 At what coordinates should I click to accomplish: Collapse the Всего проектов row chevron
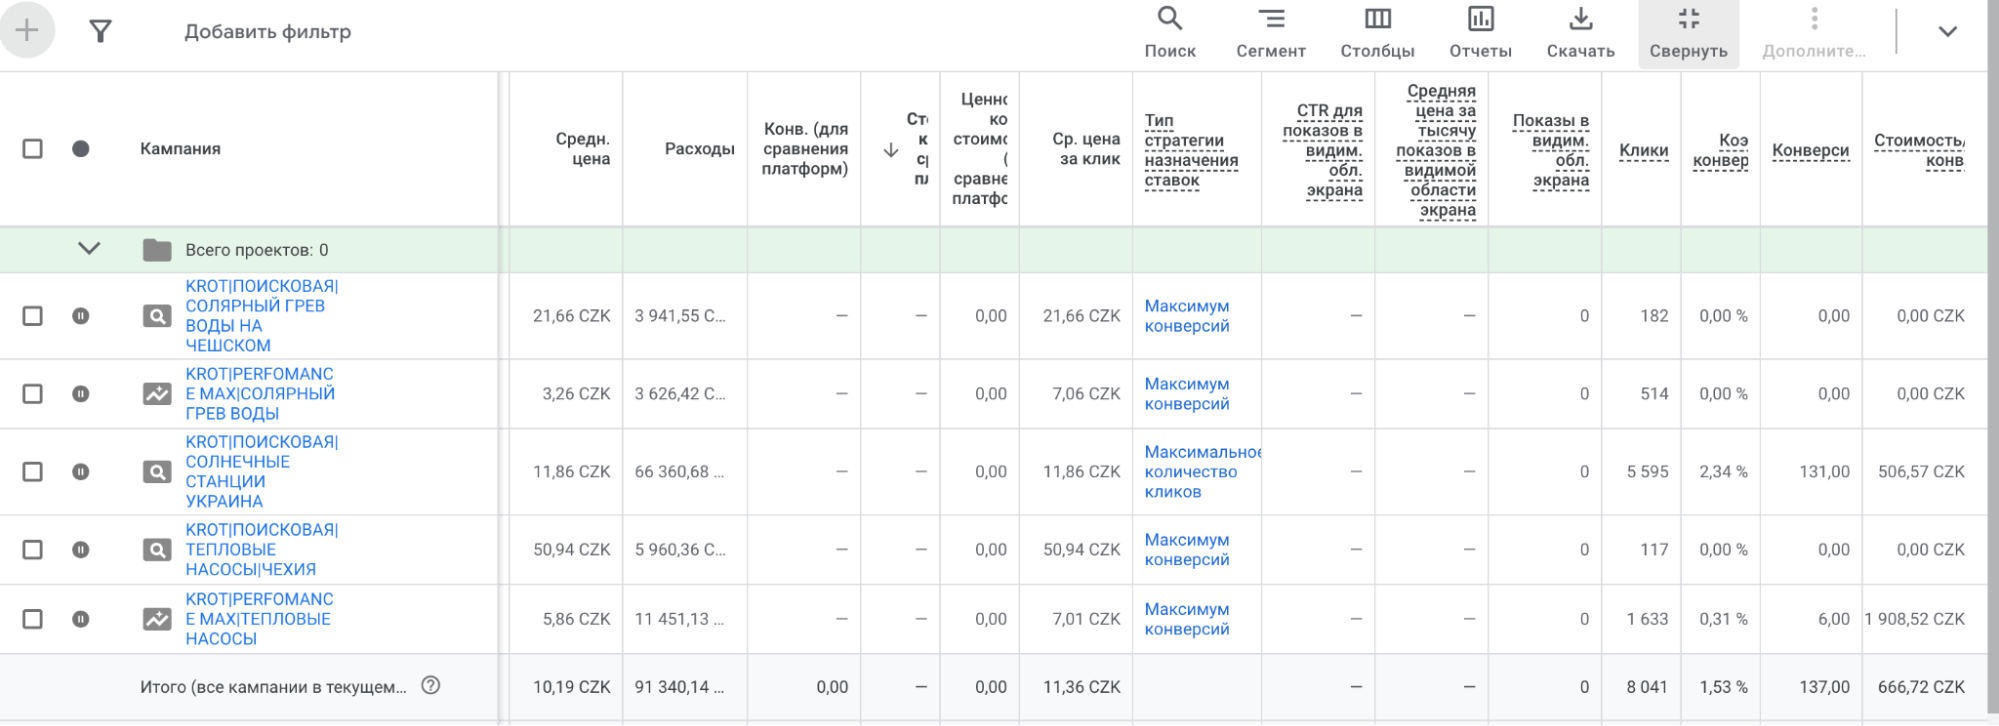point(89,249)
